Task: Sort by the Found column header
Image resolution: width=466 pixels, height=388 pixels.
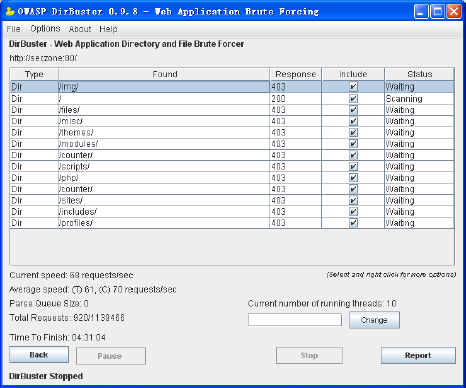Action: [x=164, y=74]
